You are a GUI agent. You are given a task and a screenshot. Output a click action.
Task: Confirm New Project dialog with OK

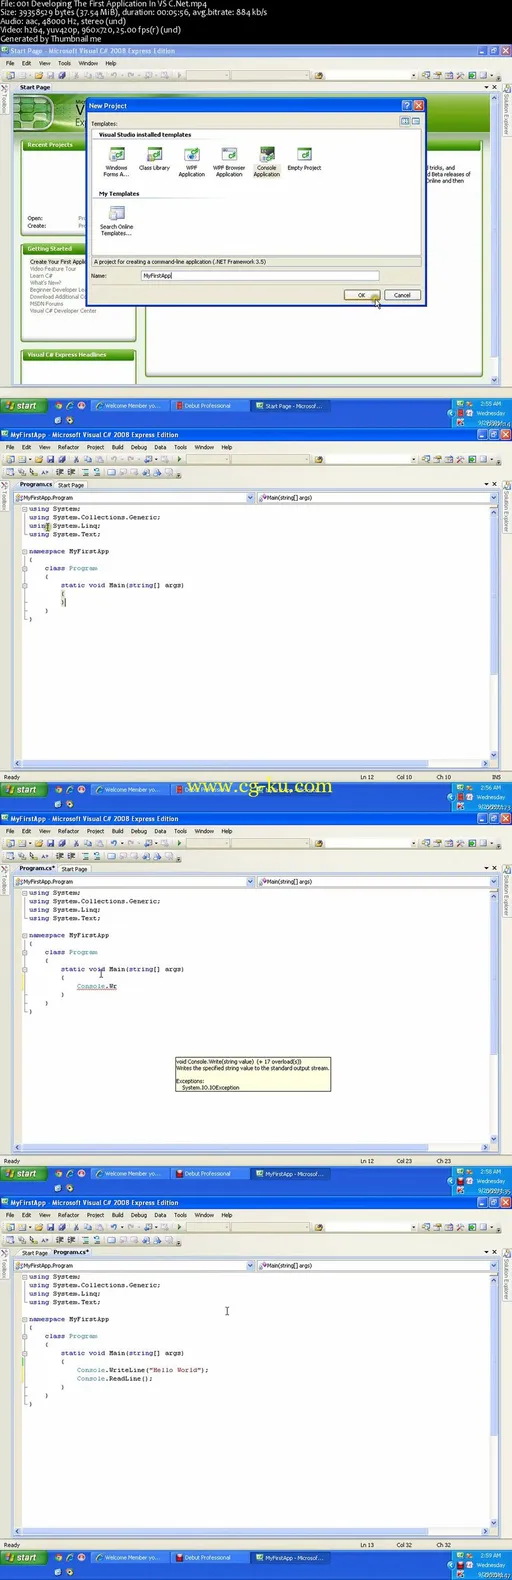click(x=362, y=295)
